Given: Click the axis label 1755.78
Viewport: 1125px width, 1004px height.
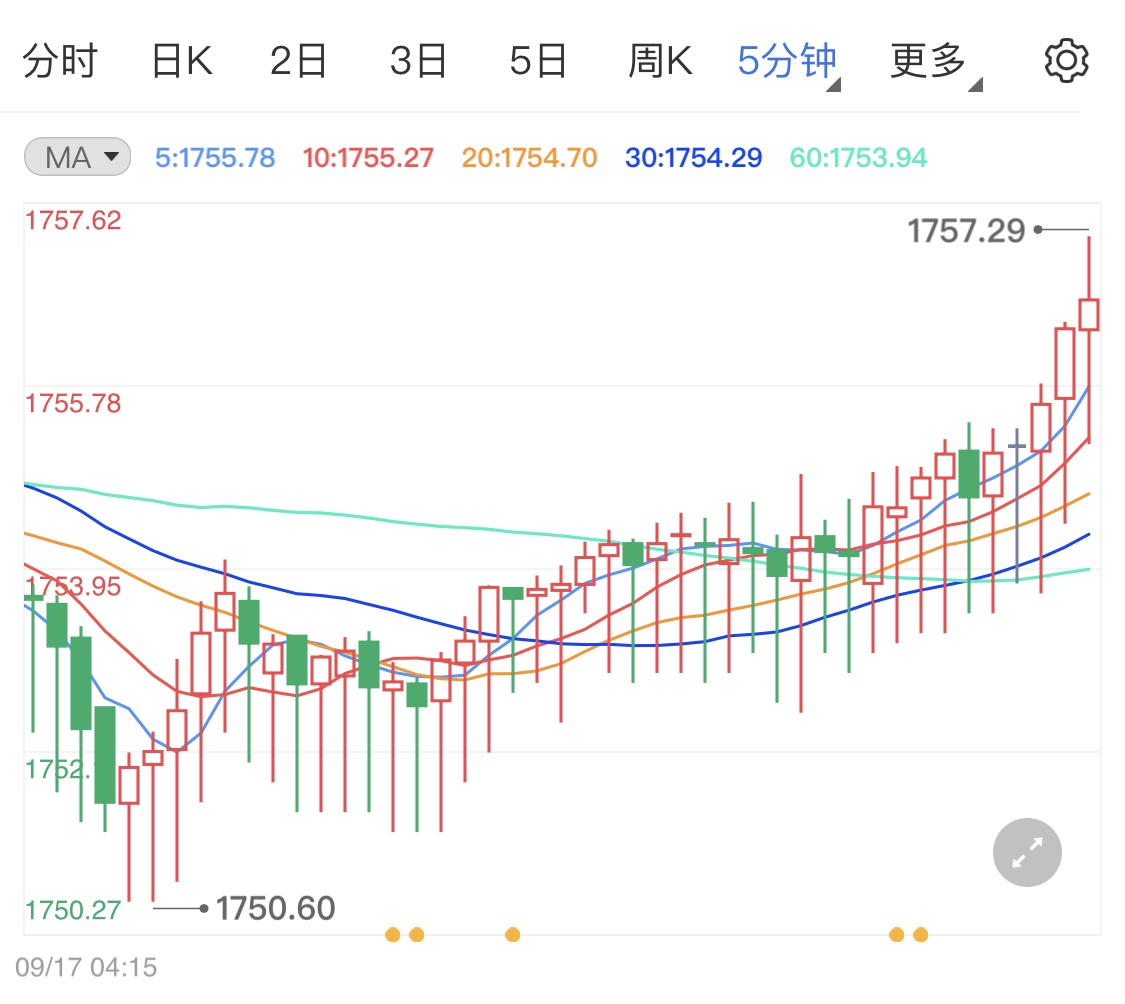Looking at the screenshot, I should pyautogui.click(x=73, y=403).
